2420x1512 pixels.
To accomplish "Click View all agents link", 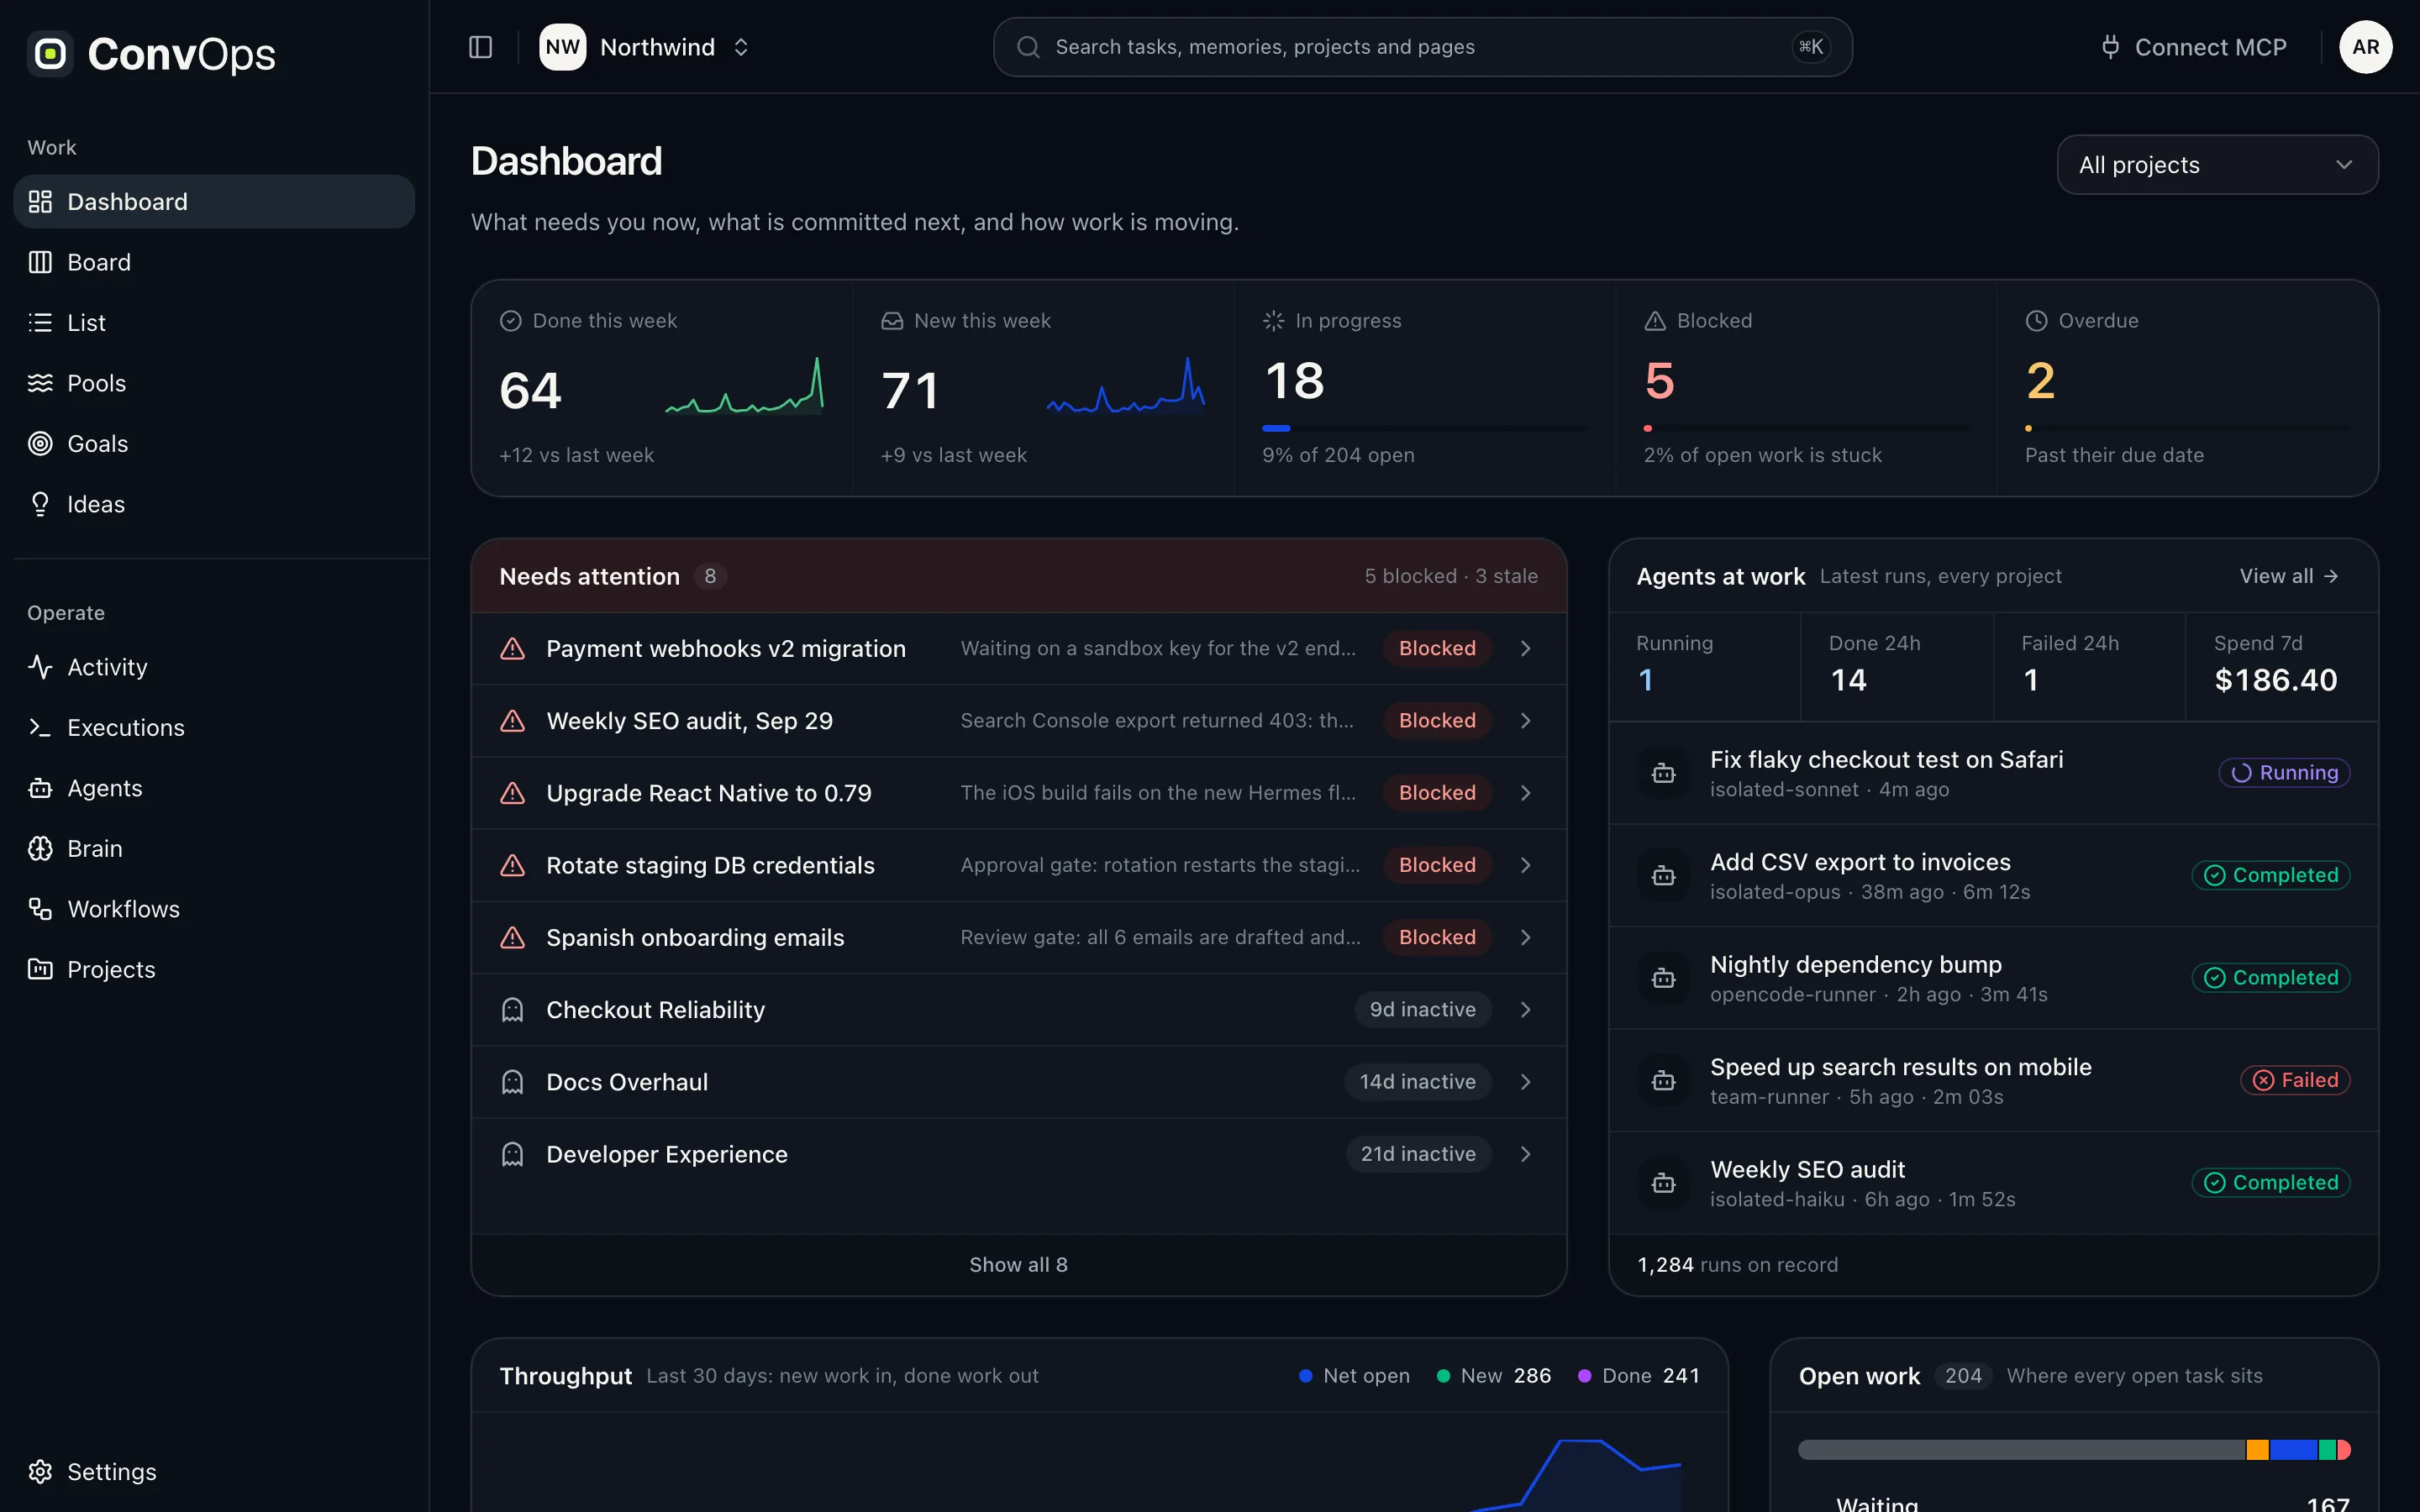I will click(x=2289, y=576).
